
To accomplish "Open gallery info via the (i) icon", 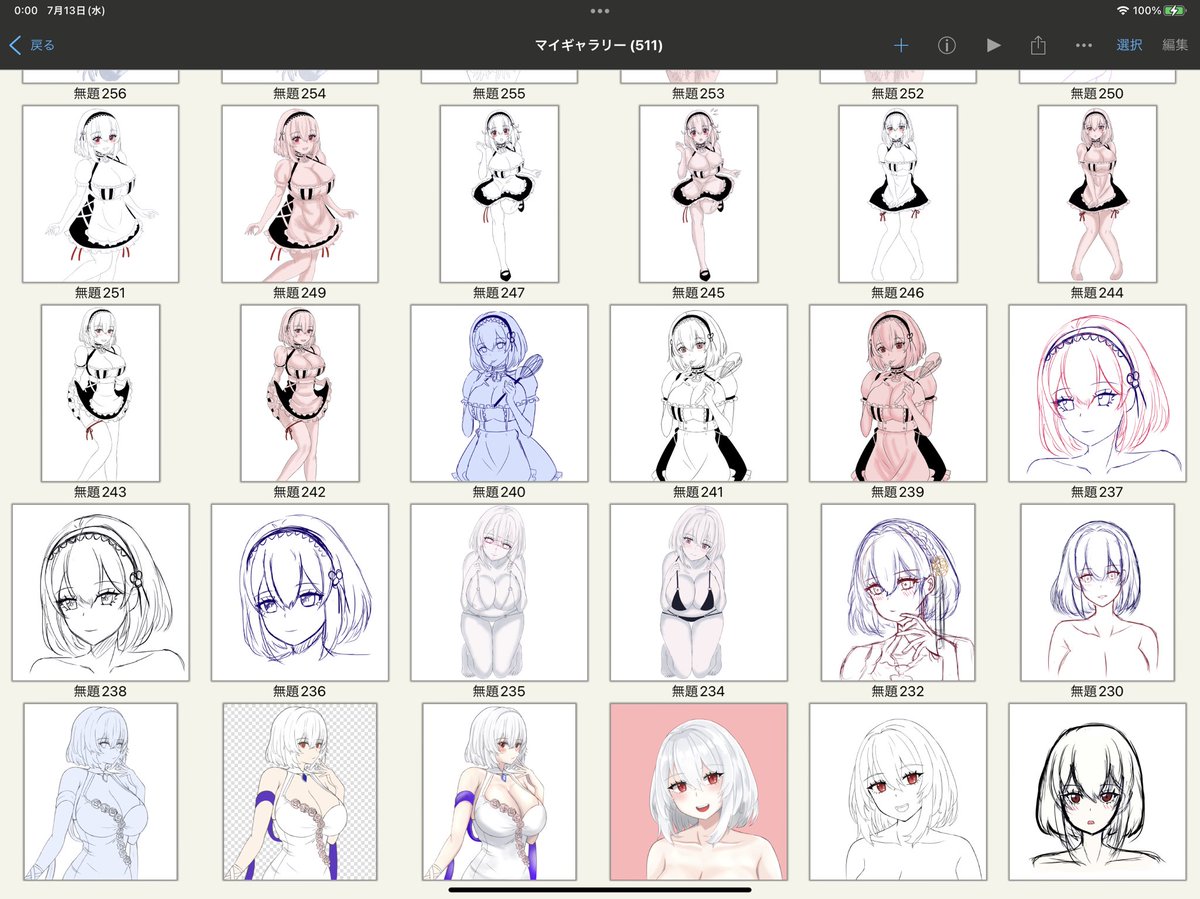I will click(x=946, y=45).
